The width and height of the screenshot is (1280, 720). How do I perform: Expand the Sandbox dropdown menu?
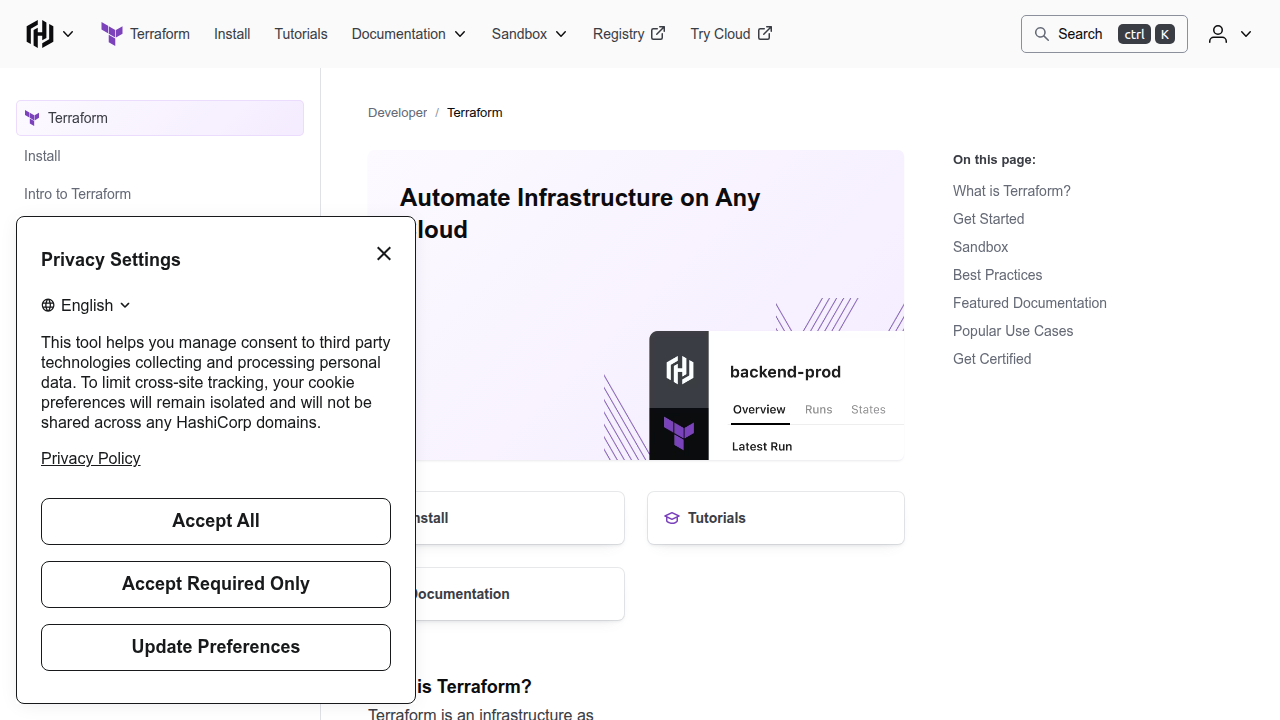529,34
